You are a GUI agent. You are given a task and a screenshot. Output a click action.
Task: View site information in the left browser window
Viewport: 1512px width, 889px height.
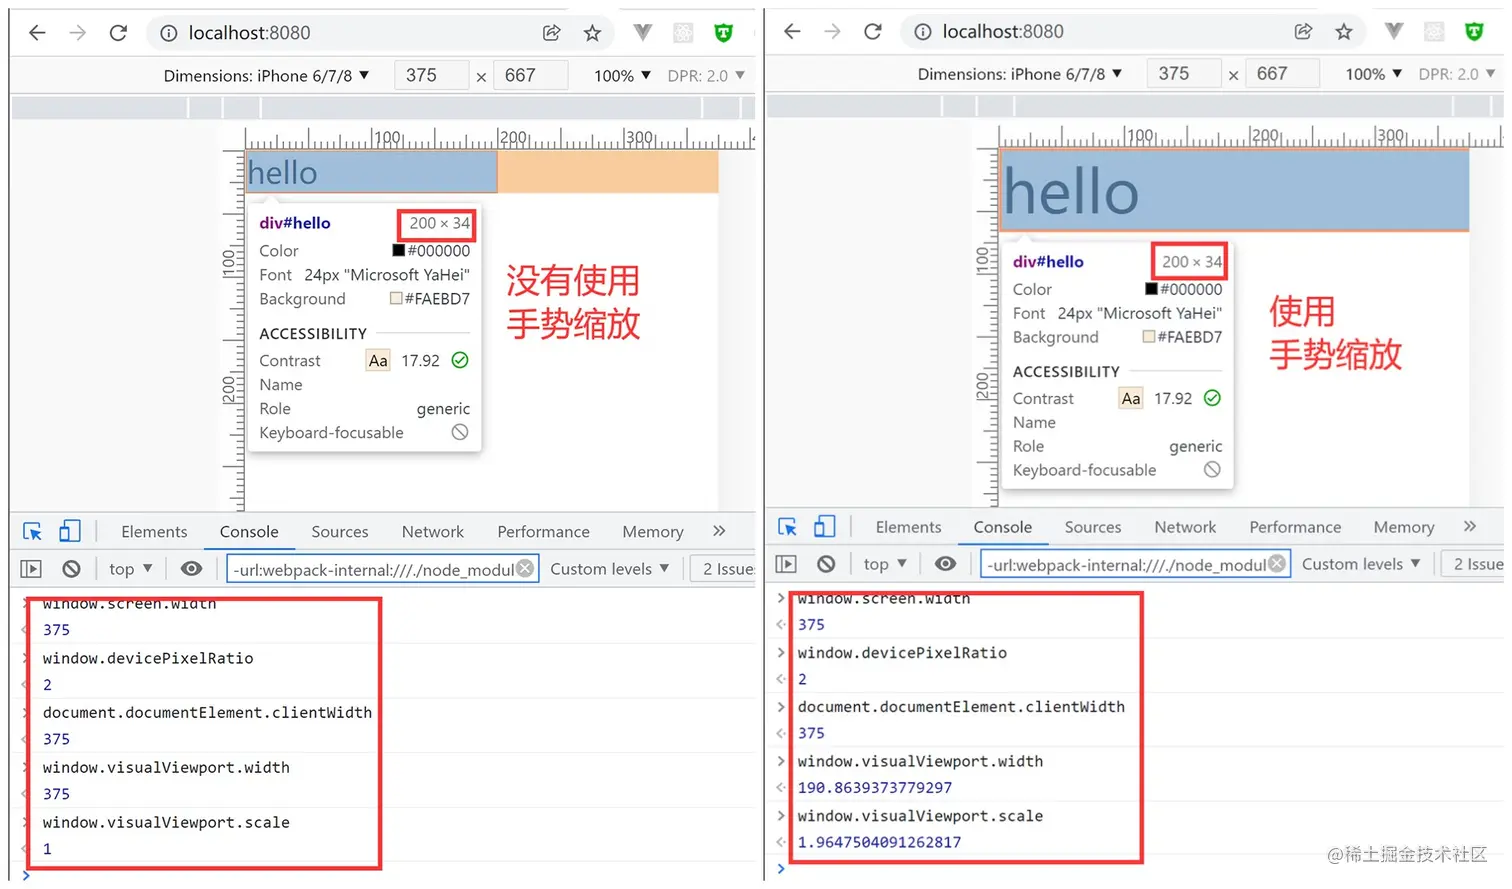pyautogui.click(x=168, y=33)
